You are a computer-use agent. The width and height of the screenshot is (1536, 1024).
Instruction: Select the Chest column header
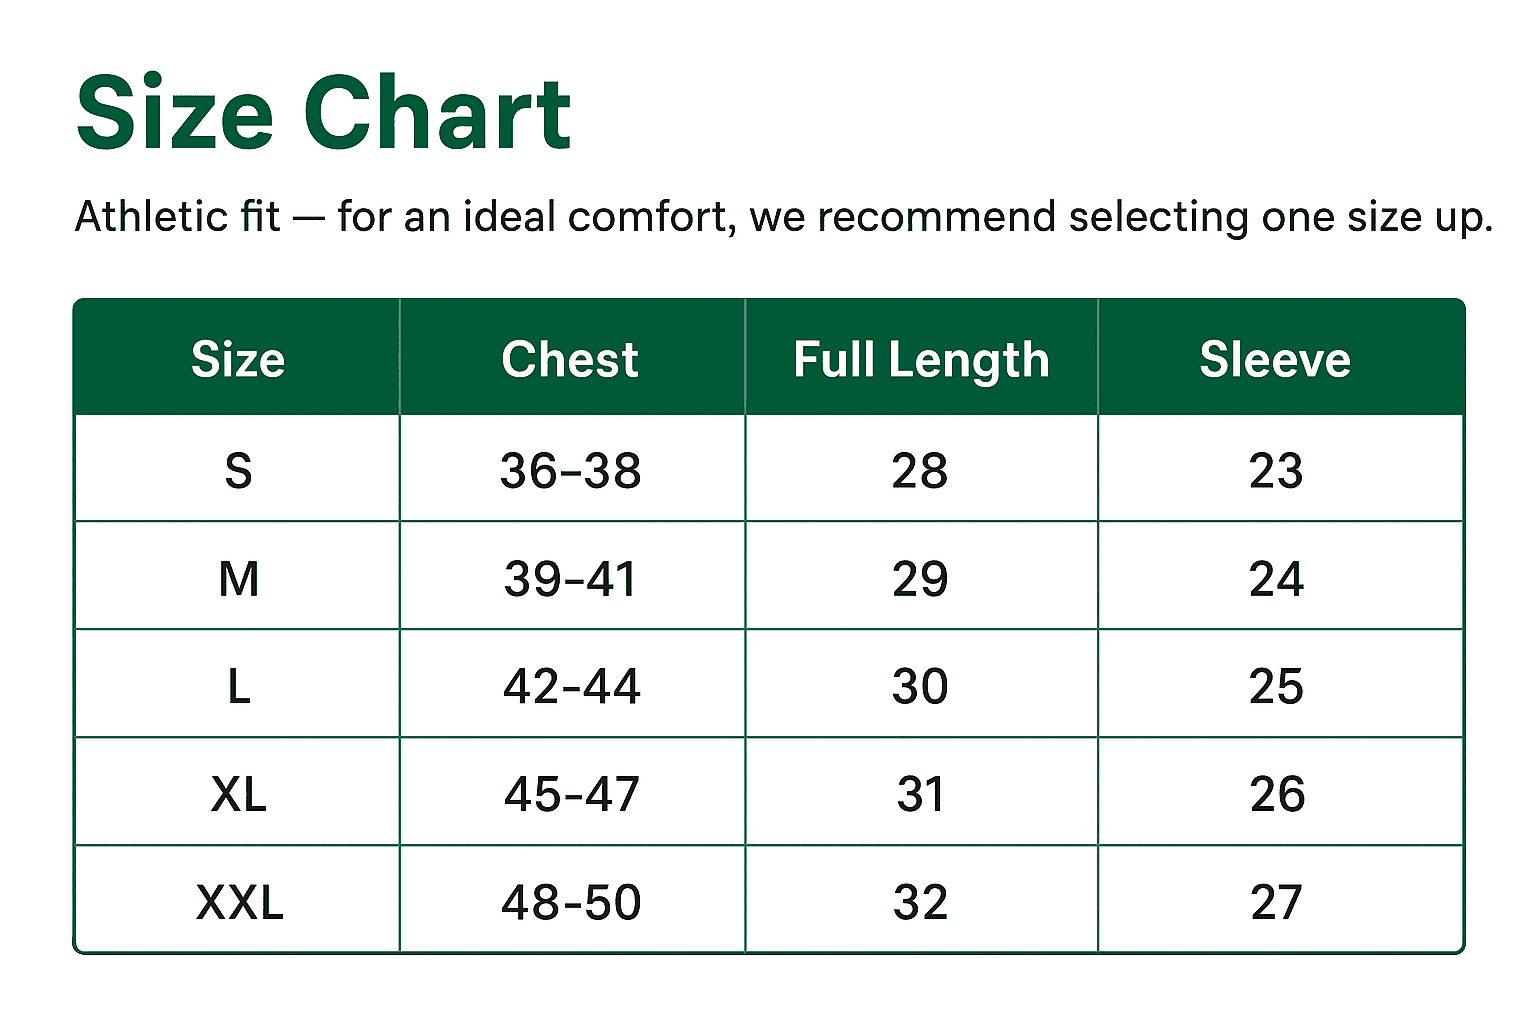570,360
